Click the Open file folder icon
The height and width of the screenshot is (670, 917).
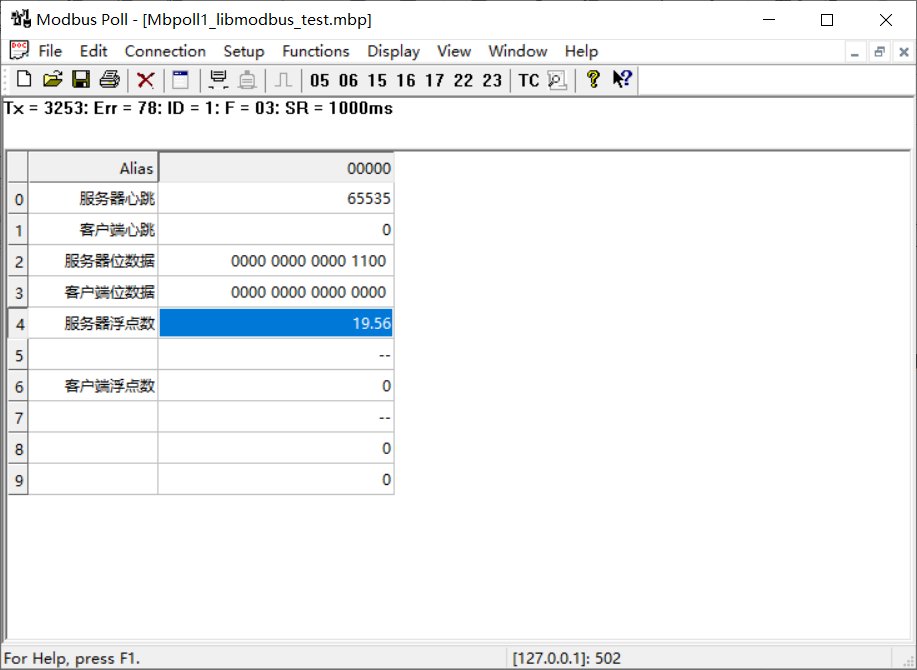53,79
